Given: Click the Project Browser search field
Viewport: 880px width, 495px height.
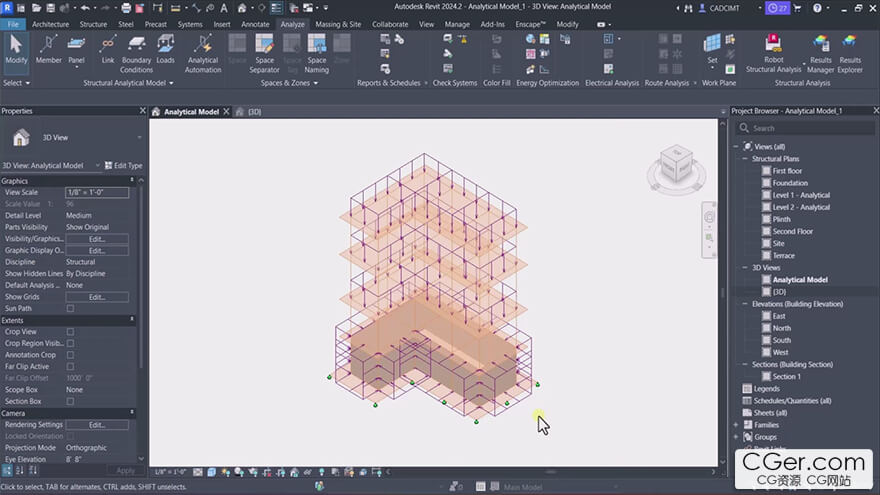Looking at the screenshot, I should coord(805,129).
